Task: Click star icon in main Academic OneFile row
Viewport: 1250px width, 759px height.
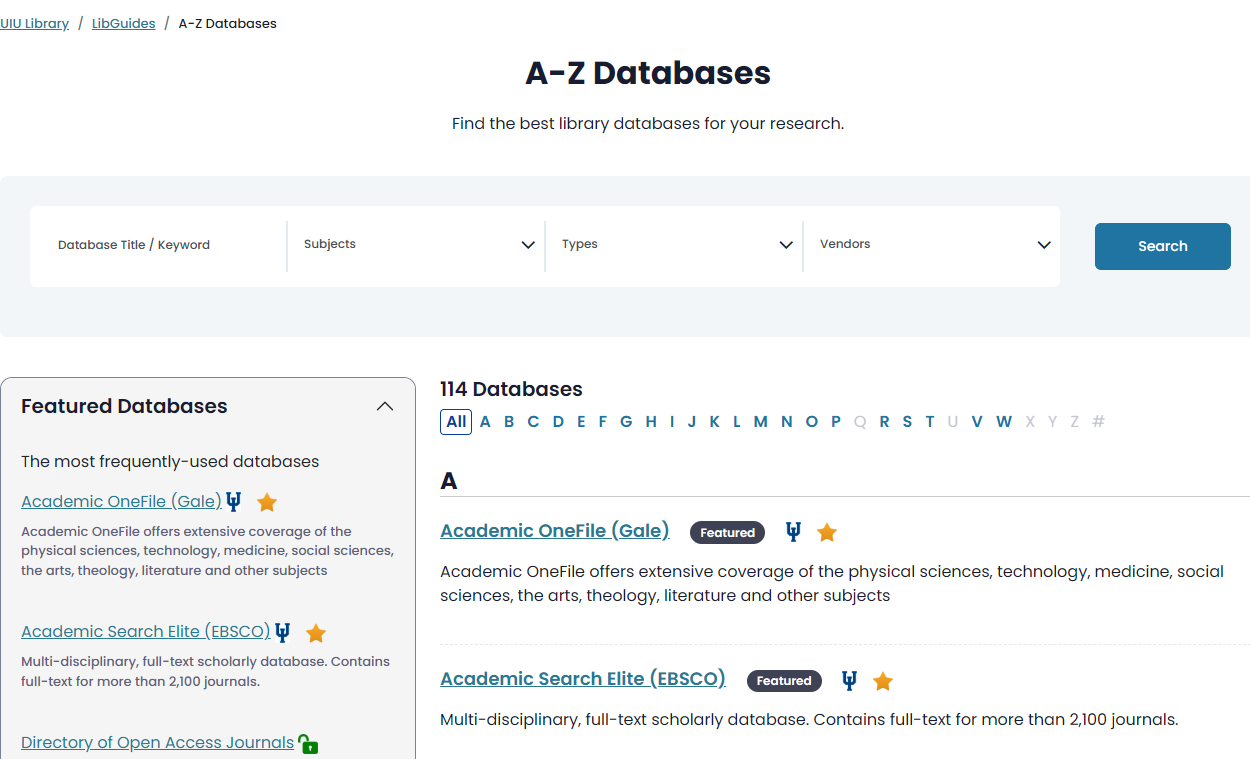Action: 827,532
